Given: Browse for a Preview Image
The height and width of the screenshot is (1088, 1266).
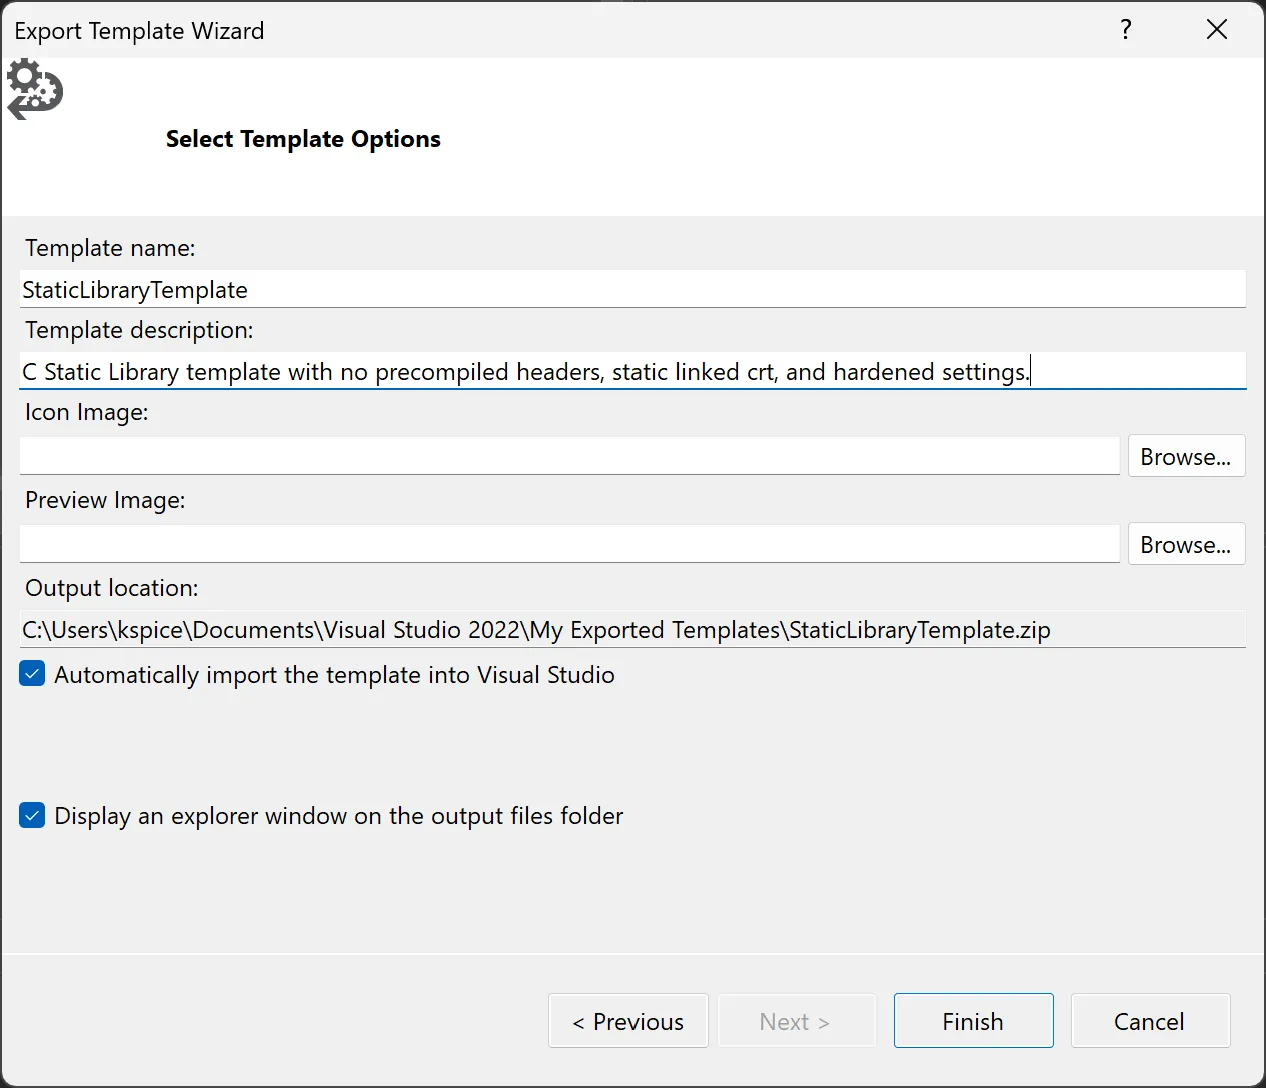Looking at the screenshot, I should (x=1186, y=544).
